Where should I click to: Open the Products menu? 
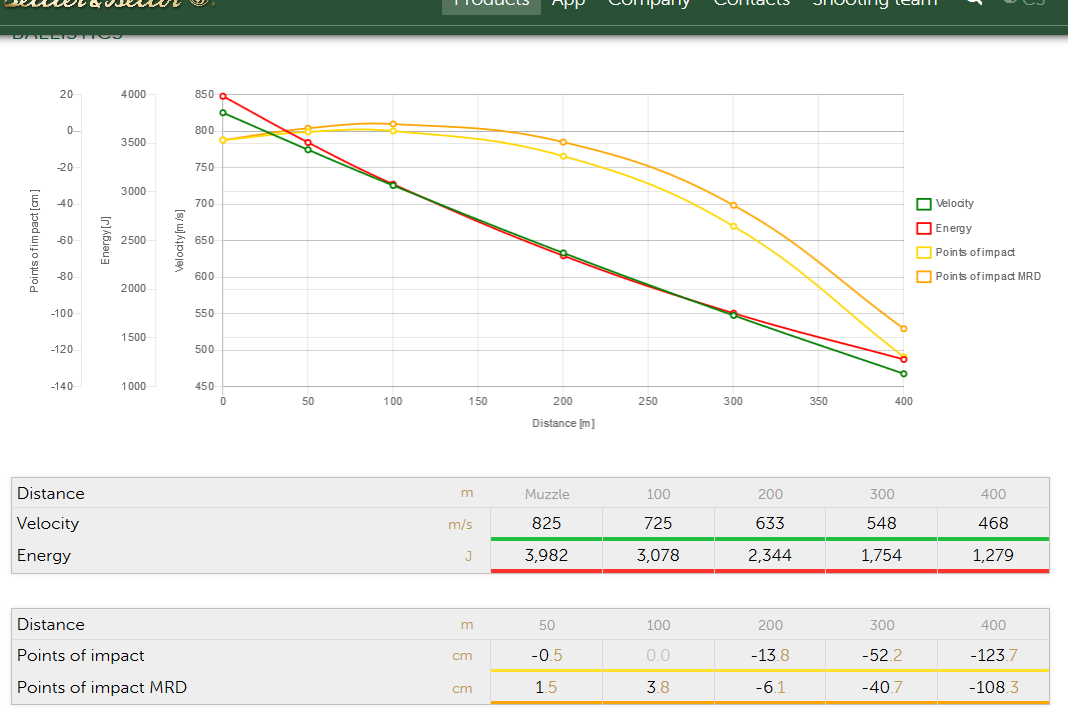click(491, 4)
